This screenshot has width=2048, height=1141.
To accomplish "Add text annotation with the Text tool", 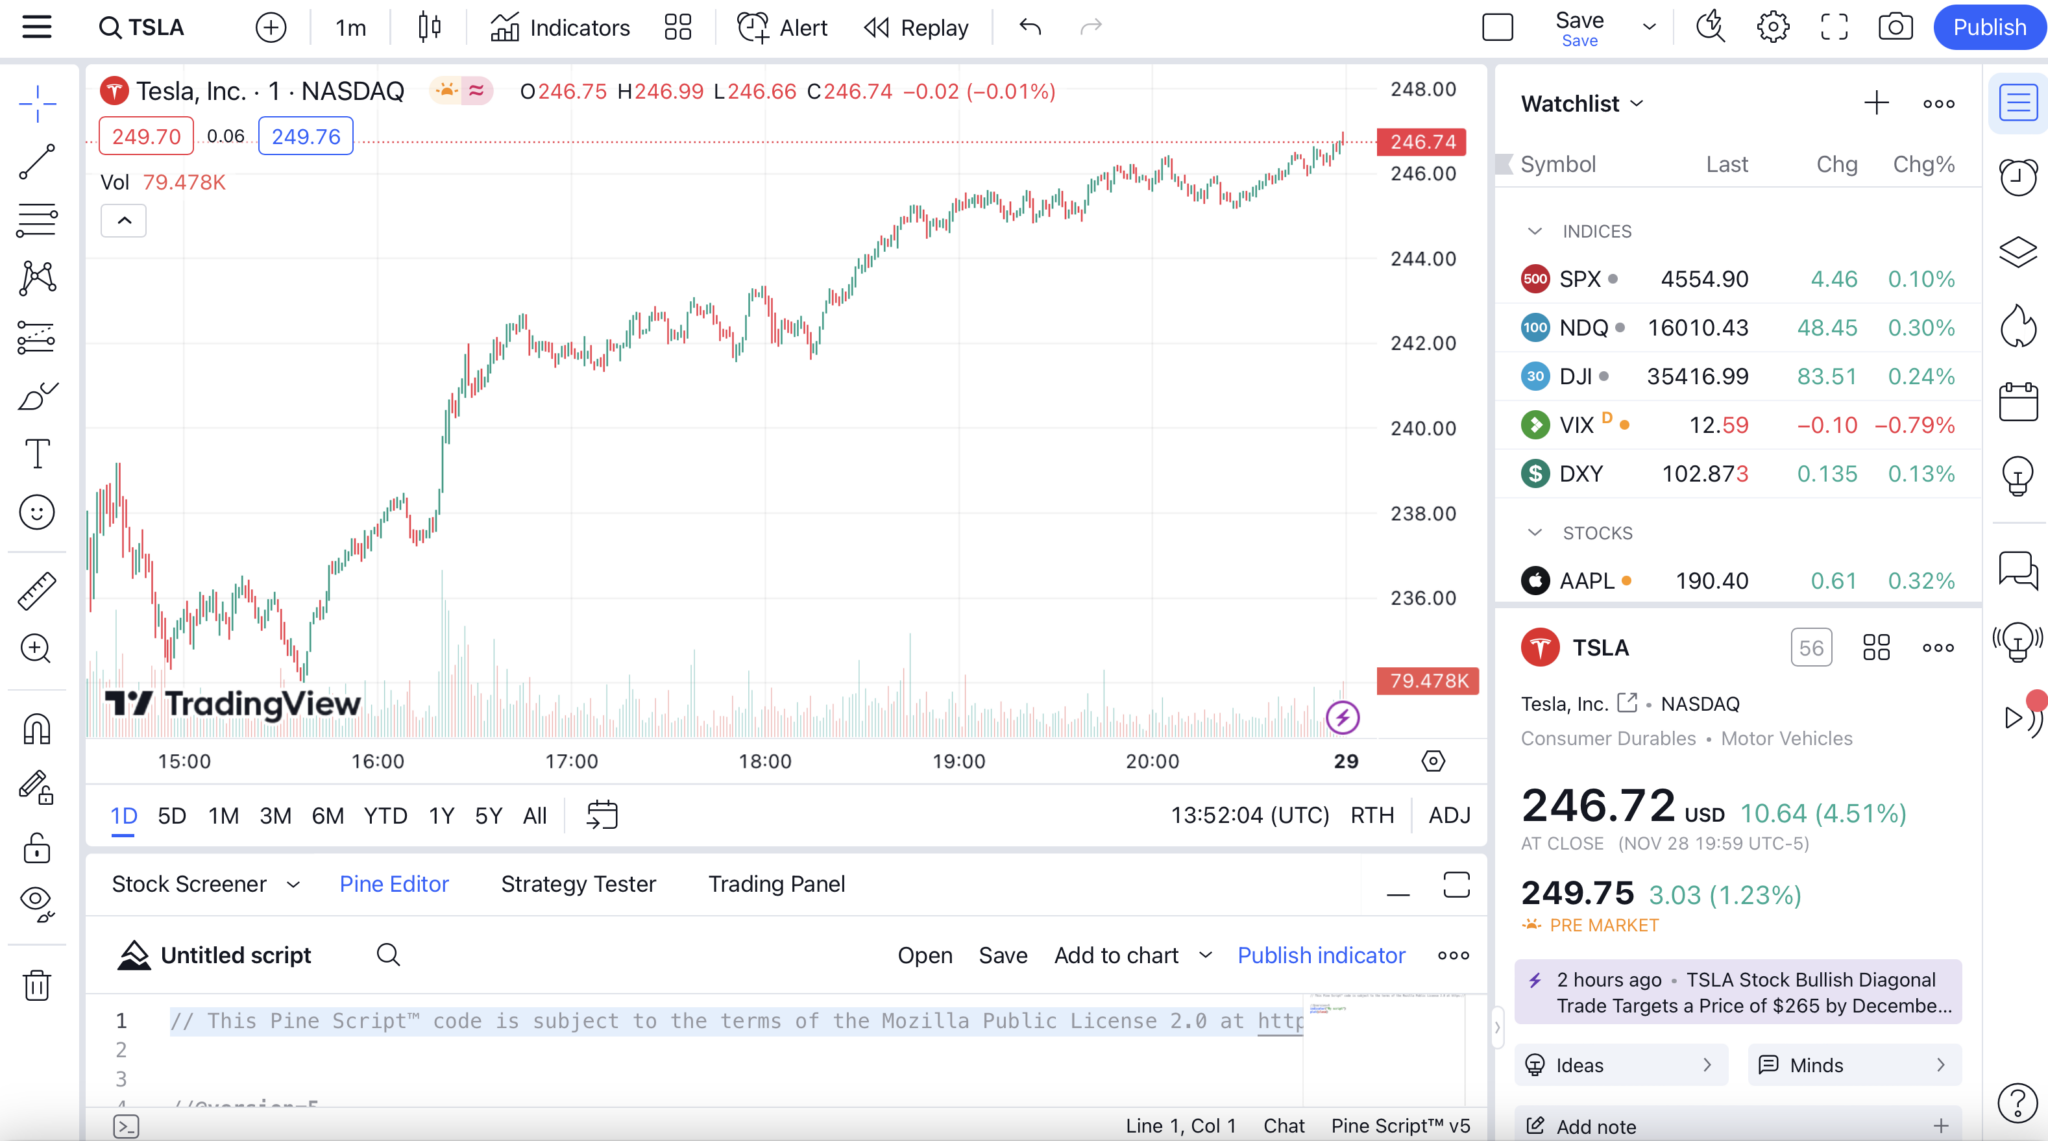I will click(37, 453).
